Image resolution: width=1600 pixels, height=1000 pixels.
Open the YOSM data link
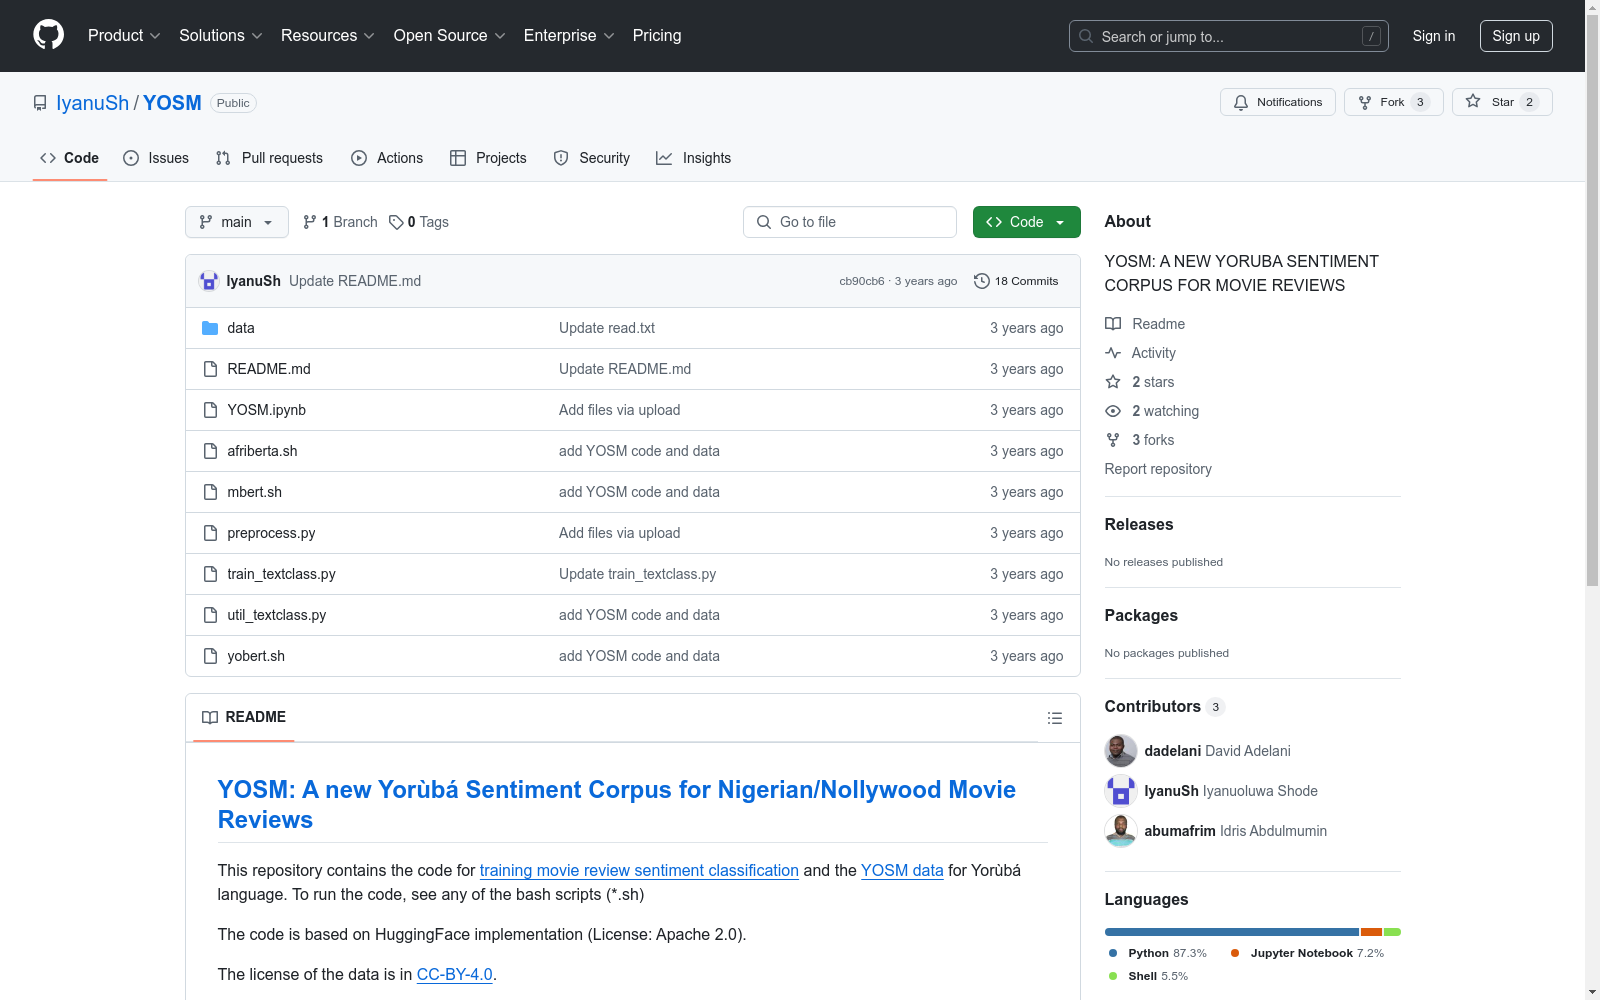point(902,870)
